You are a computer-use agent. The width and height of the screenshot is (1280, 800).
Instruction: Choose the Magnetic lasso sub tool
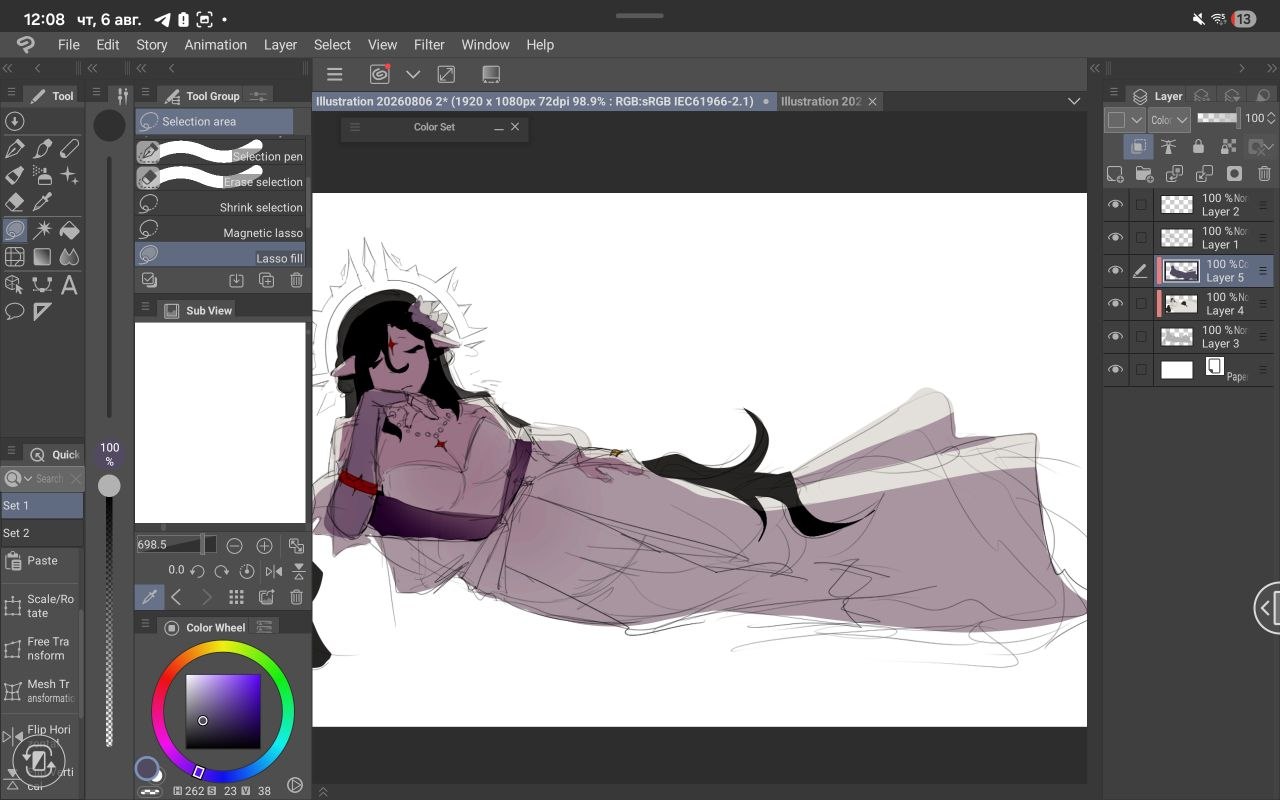click(x=220, y=232)
